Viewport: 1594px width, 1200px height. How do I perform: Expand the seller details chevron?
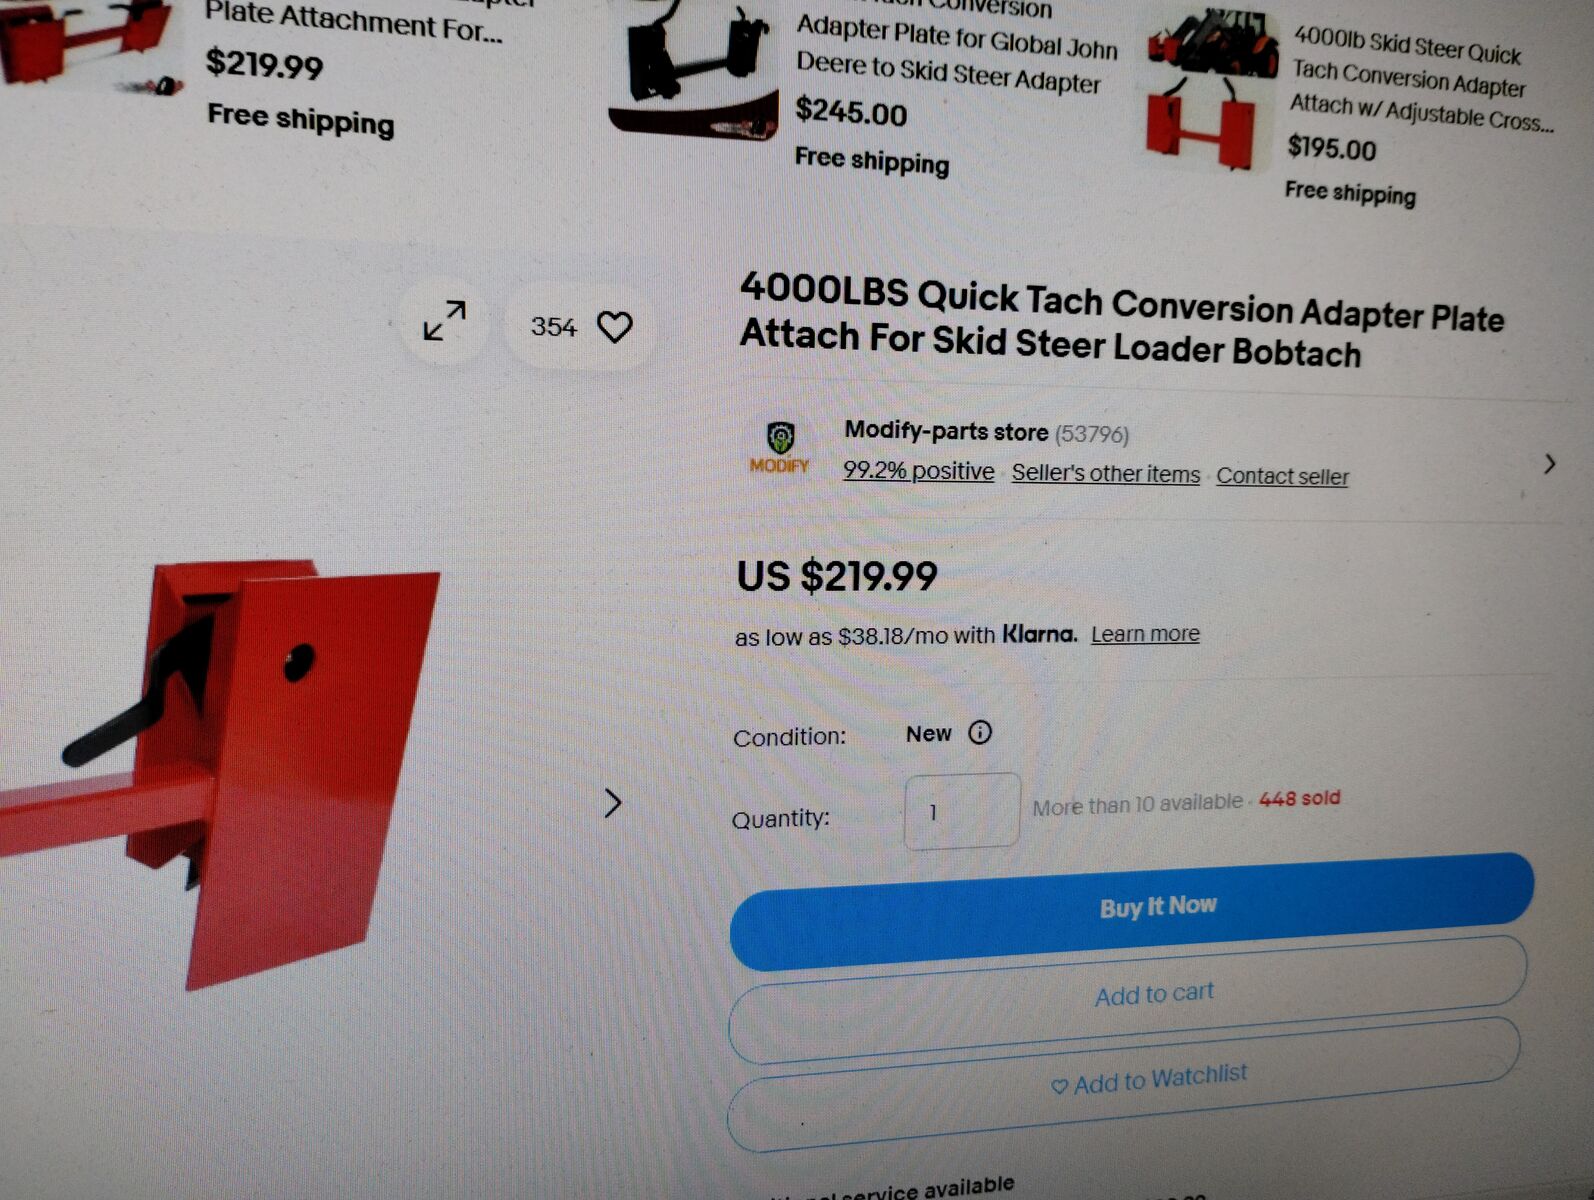1549,464
